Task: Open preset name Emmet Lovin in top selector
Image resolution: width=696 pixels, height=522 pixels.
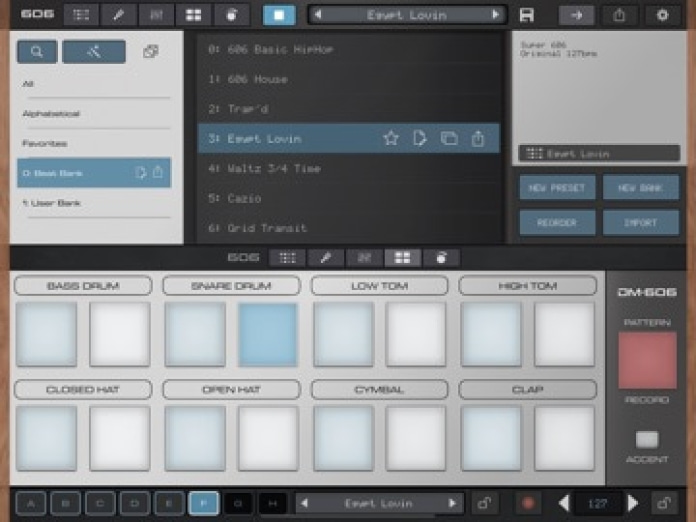Action: click(407, 15)
